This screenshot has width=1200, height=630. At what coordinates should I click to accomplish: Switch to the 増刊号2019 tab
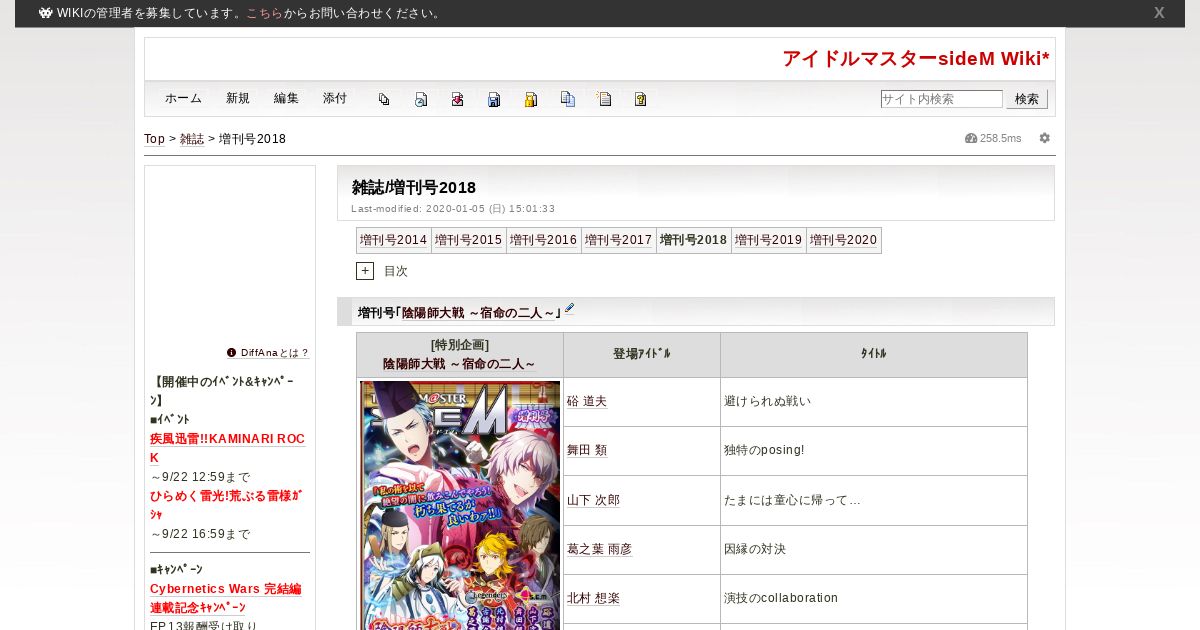click(769, 240)
